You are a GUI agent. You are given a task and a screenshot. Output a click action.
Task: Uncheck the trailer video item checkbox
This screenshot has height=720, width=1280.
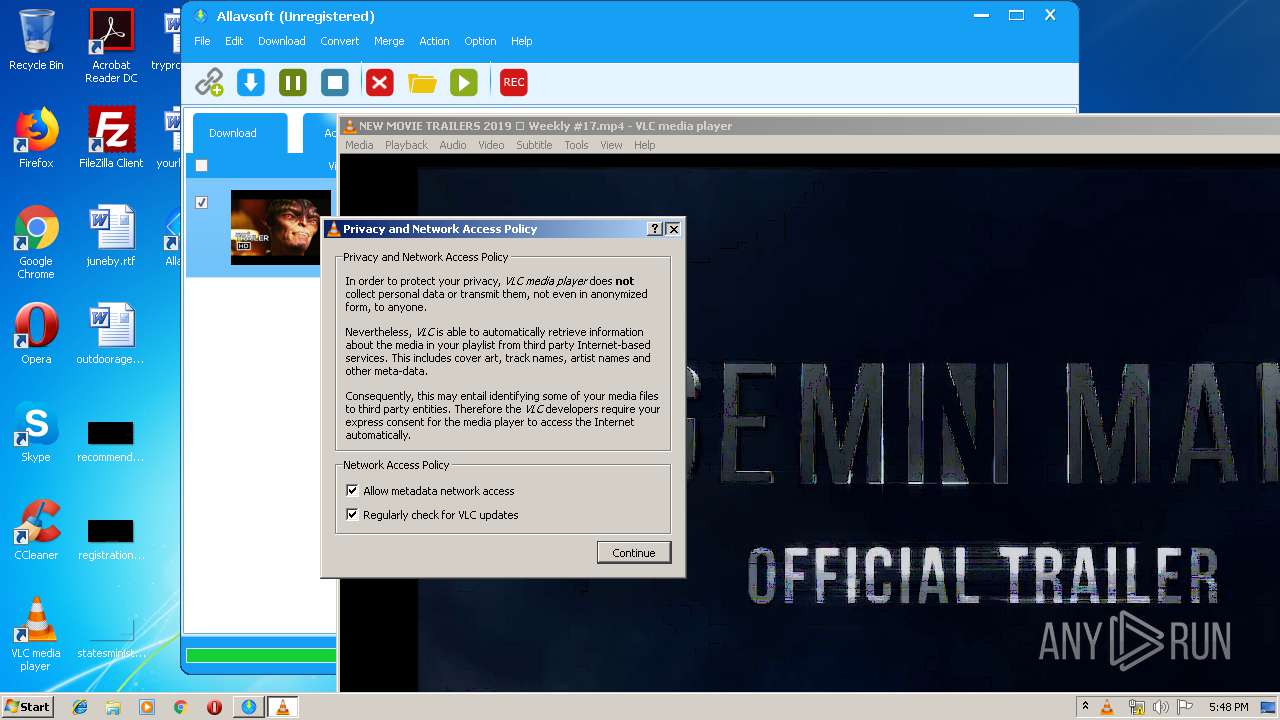click(x=202, y=202)
